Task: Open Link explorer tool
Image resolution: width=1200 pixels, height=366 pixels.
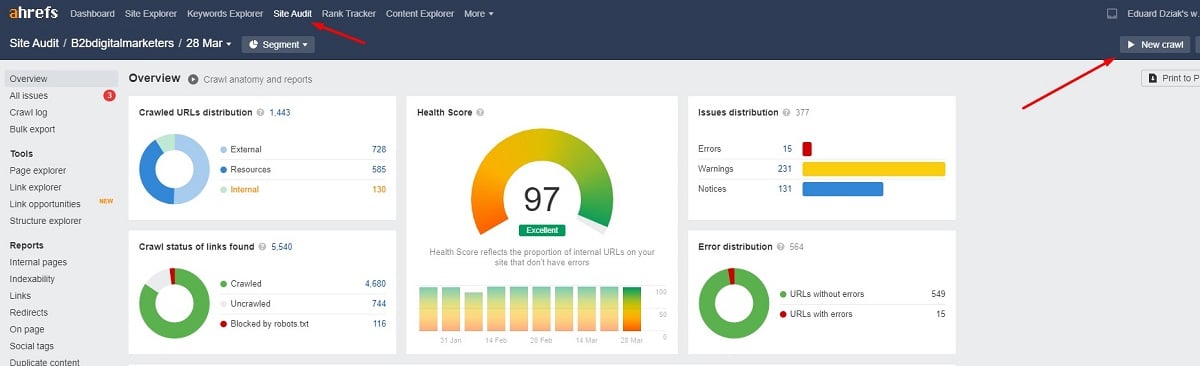Action: tap(36, 187)
